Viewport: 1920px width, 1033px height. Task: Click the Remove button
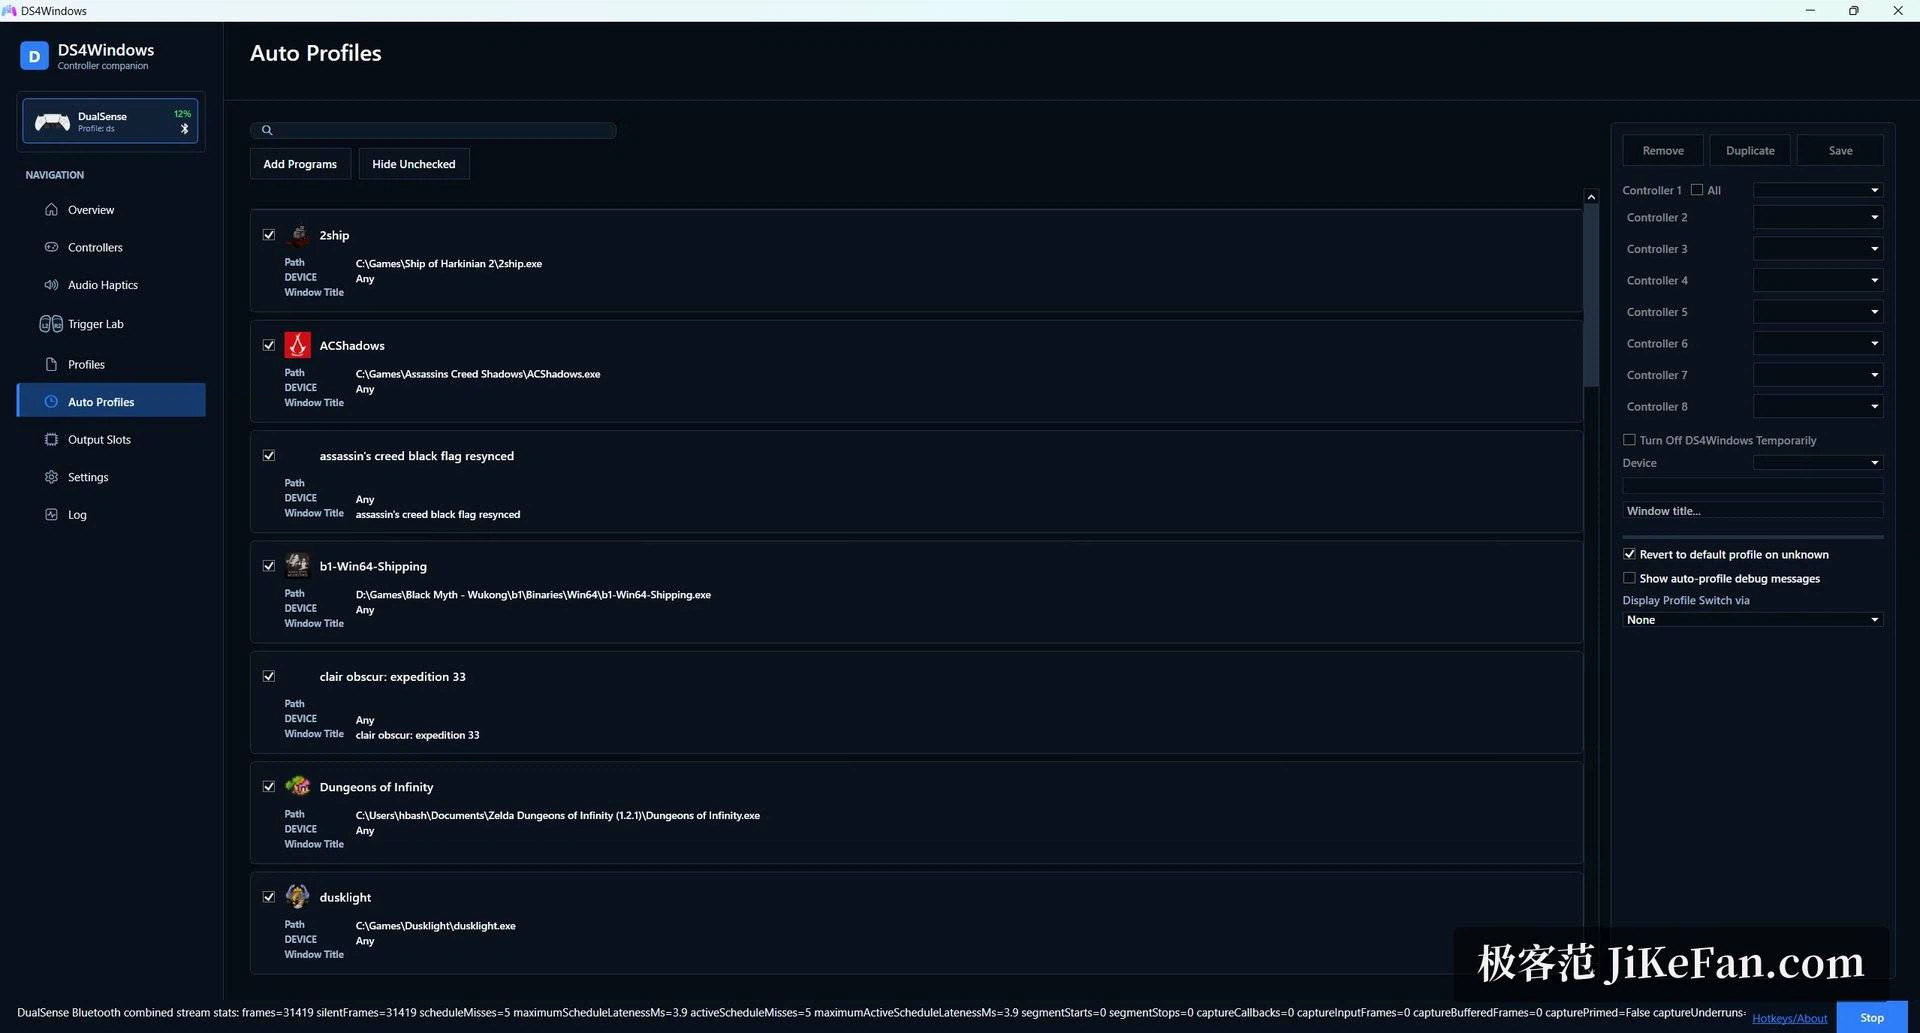tap(1663, 150)
